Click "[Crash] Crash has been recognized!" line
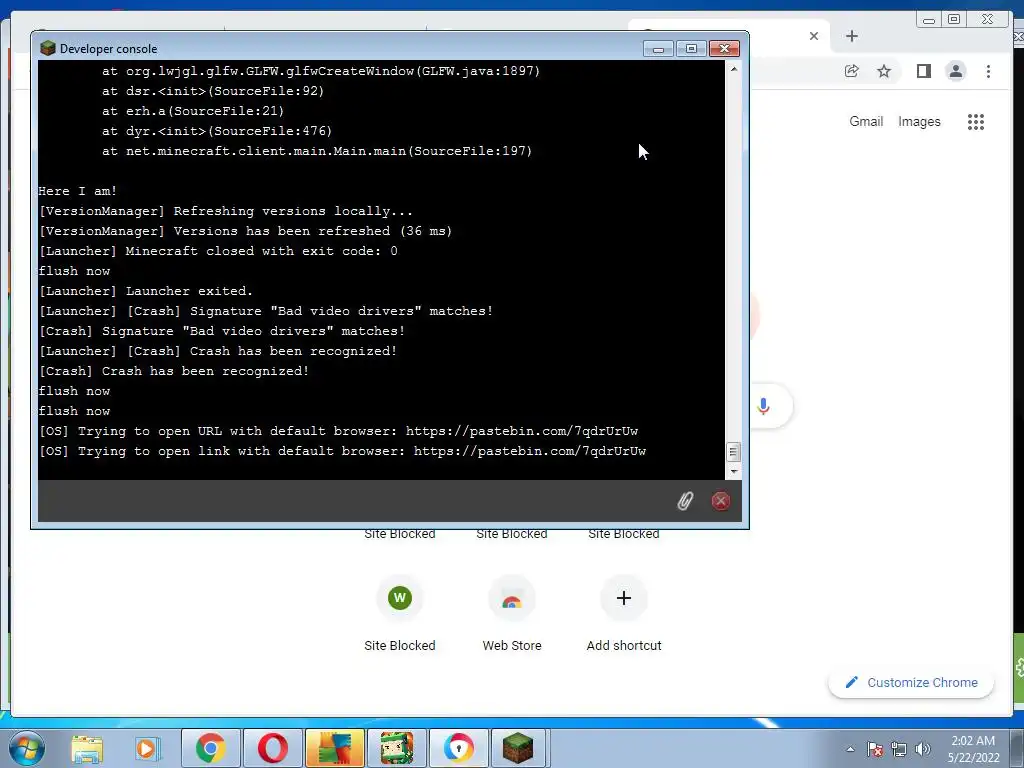This screenshot has height=768, width=1024. [x=174, y=371]
